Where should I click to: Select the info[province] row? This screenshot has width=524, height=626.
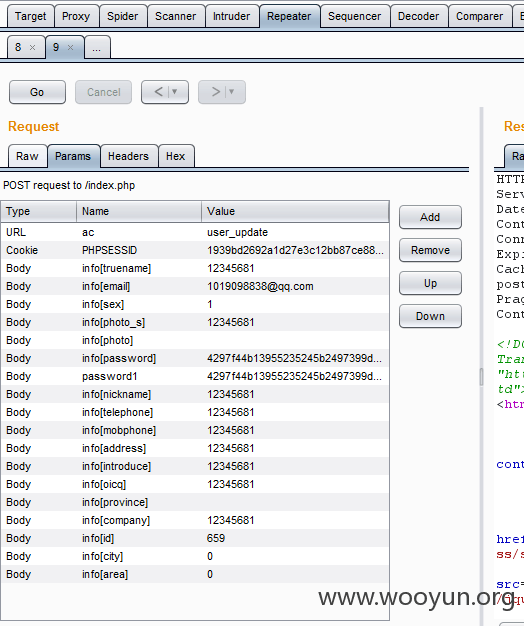[x=195, y=502]
